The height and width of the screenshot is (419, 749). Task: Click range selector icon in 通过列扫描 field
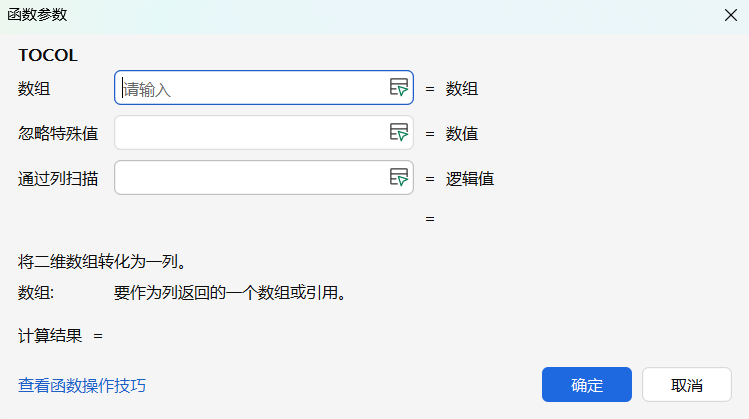tap(399, 178)
